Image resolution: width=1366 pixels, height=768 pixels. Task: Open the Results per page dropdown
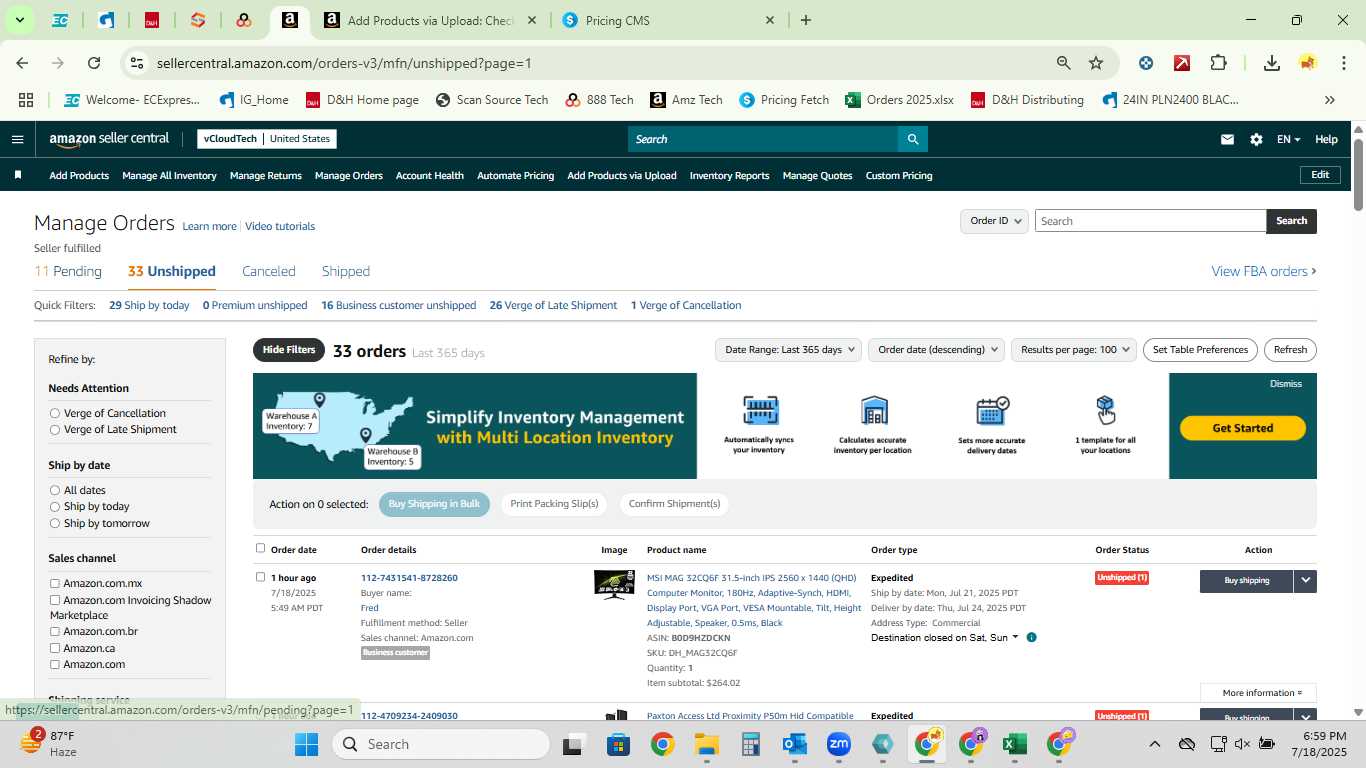point(1073,350)
